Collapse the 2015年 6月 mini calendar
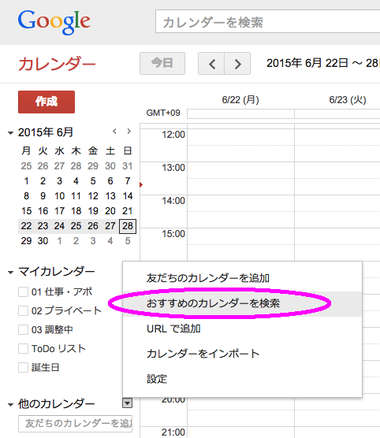The image size is (380, 438). tap(11, 133)
